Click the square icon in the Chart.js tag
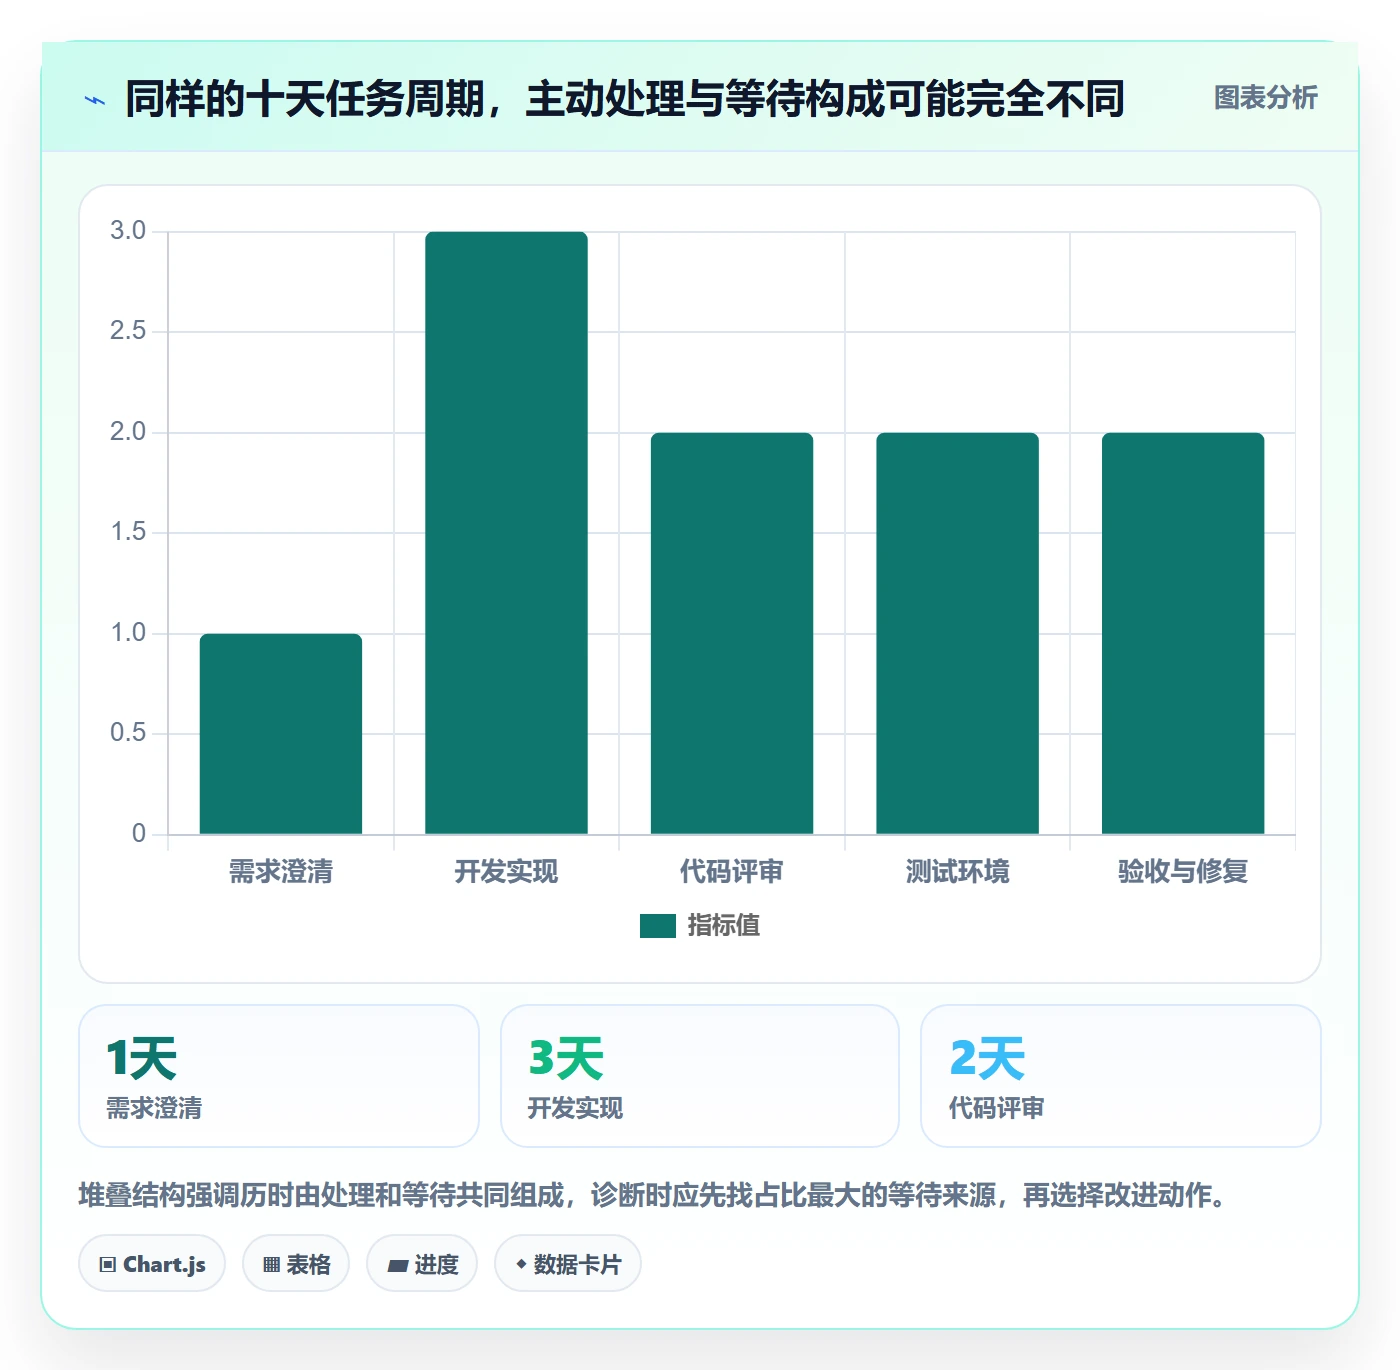 pyautogui.click(x=108, y=1265)
